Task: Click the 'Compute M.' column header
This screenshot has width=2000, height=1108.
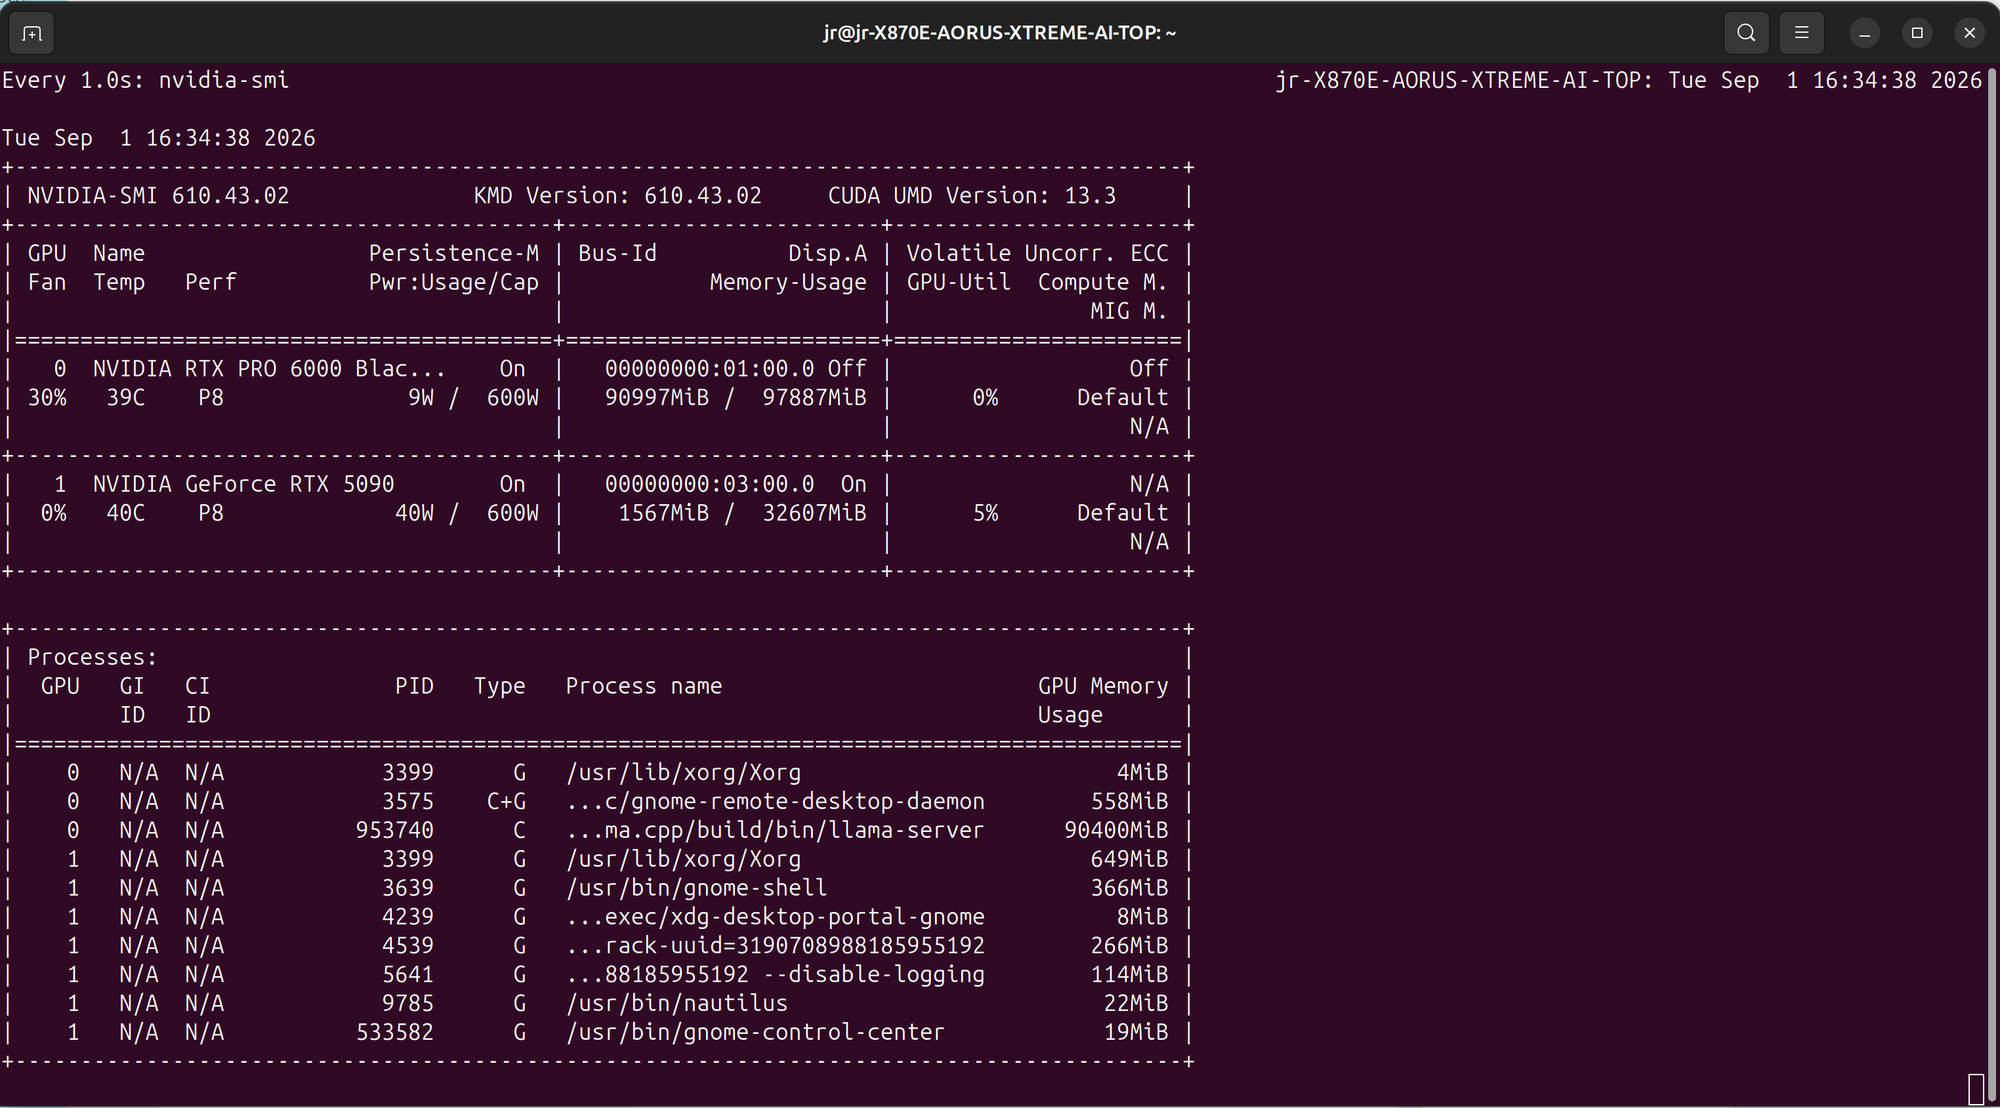Action: 1102,283
